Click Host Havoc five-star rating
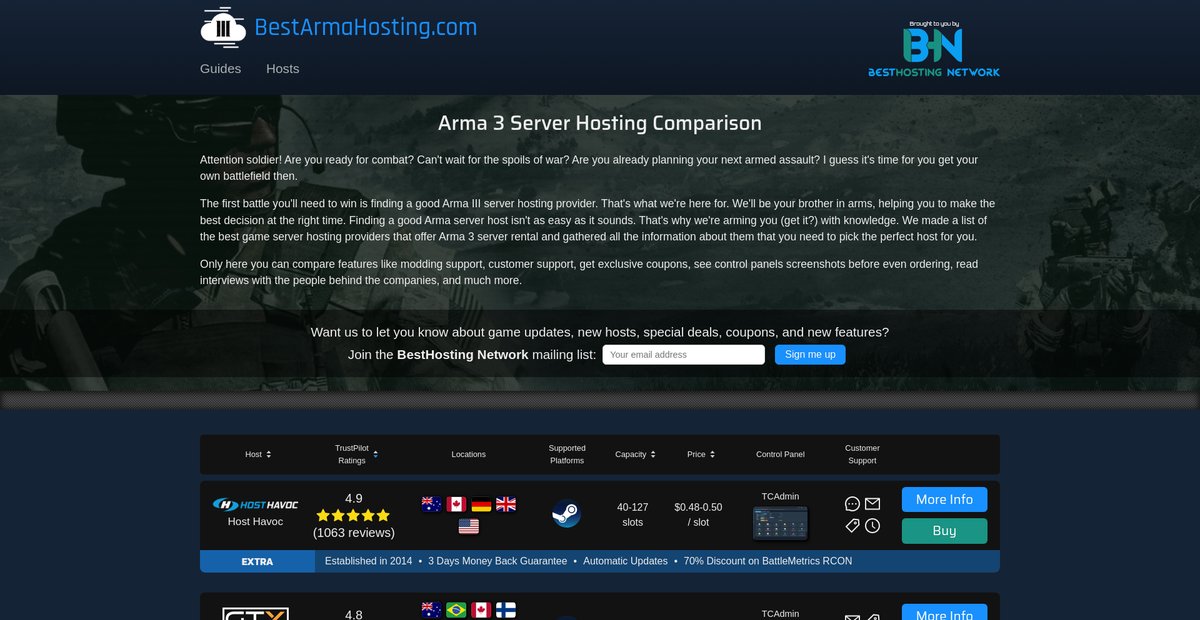 point(353,516)
